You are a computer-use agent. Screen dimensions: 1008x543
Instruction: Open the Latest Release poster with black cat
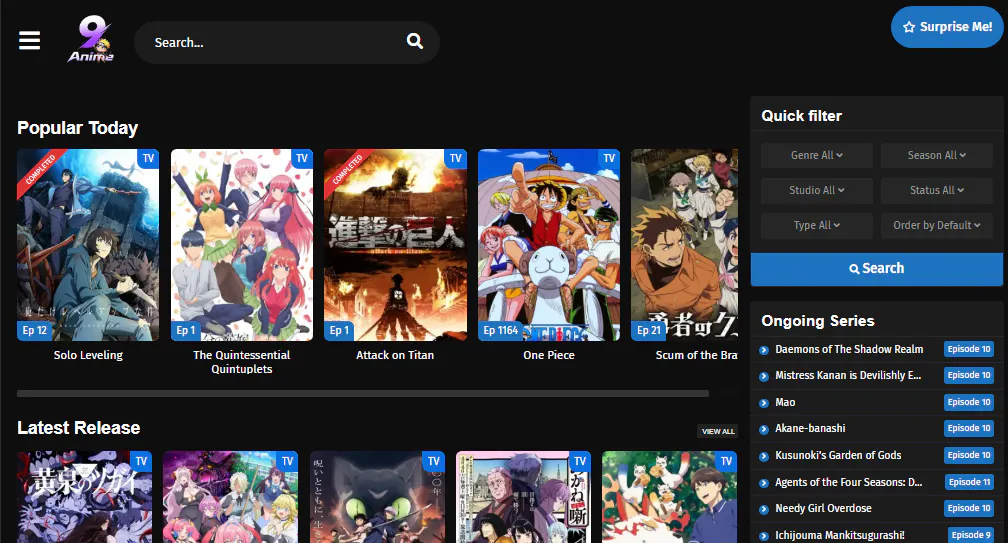(377, 497)
